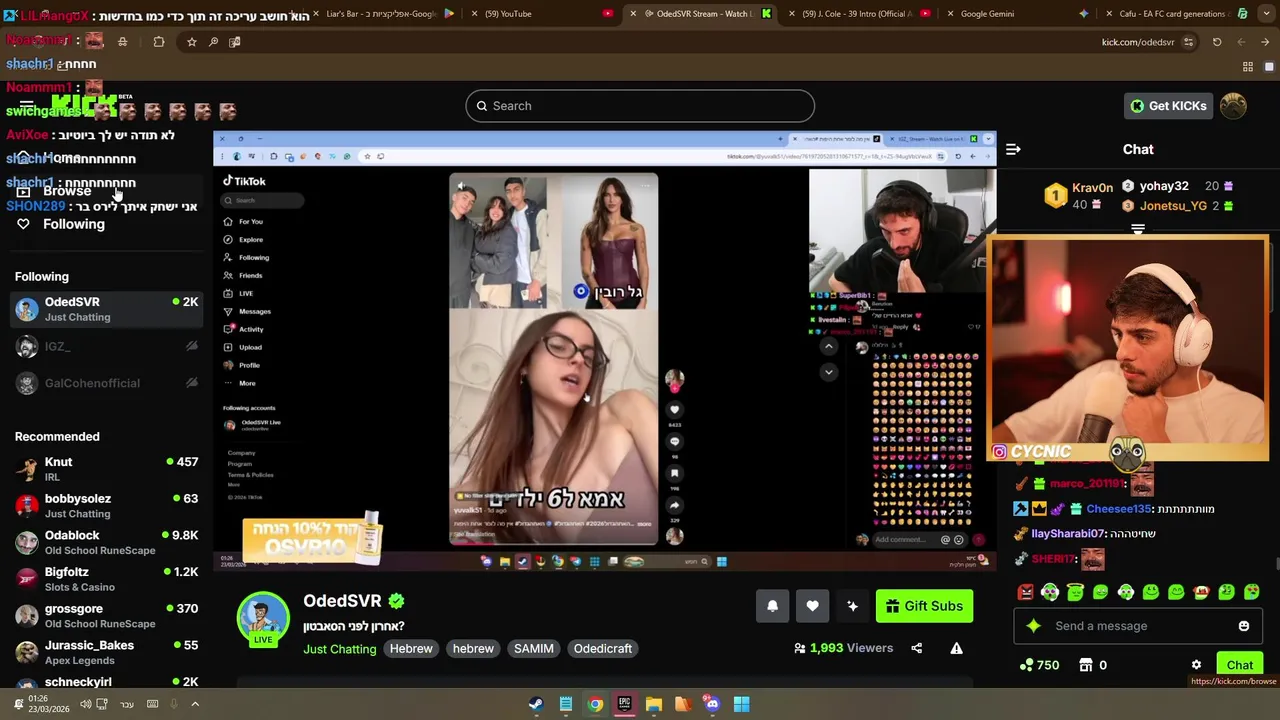Click Jonetsu_YG in gift leaderboard
Image resolution: width=1280 pixels, height=720 pixels.
click(x=1173, y=206)
